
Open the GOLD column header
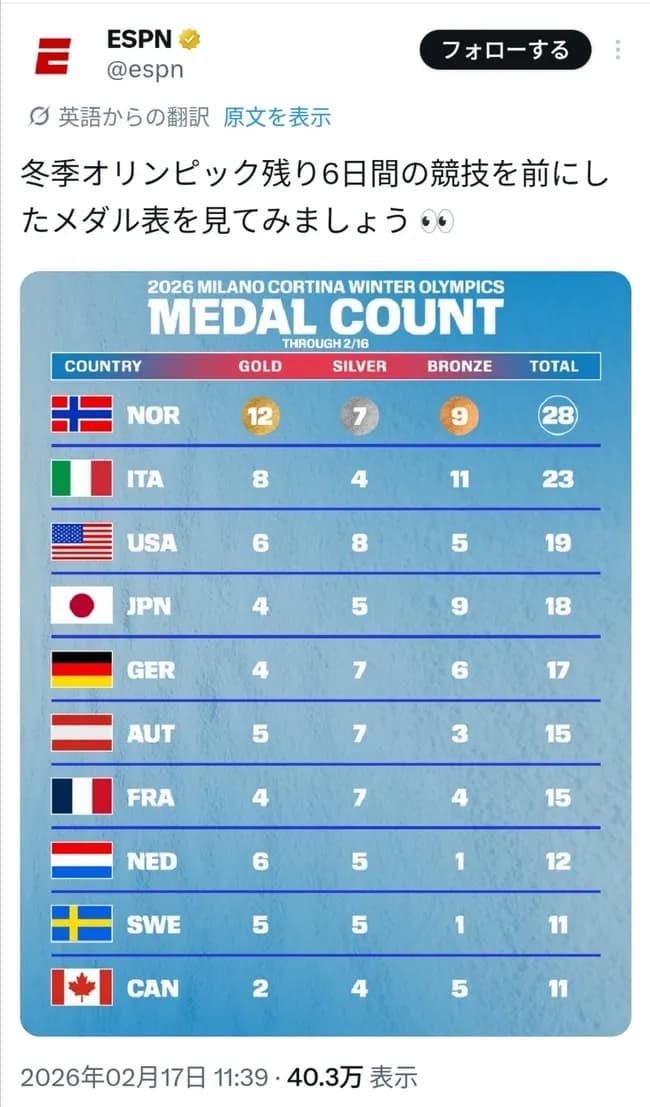coord(260,366)
